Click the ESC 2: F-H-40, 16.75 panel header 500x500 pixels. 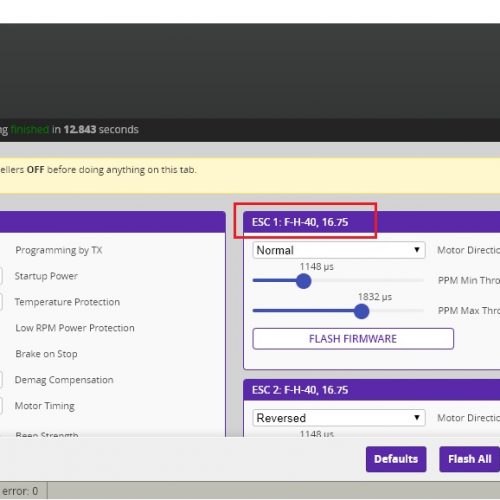coord(371,390)
